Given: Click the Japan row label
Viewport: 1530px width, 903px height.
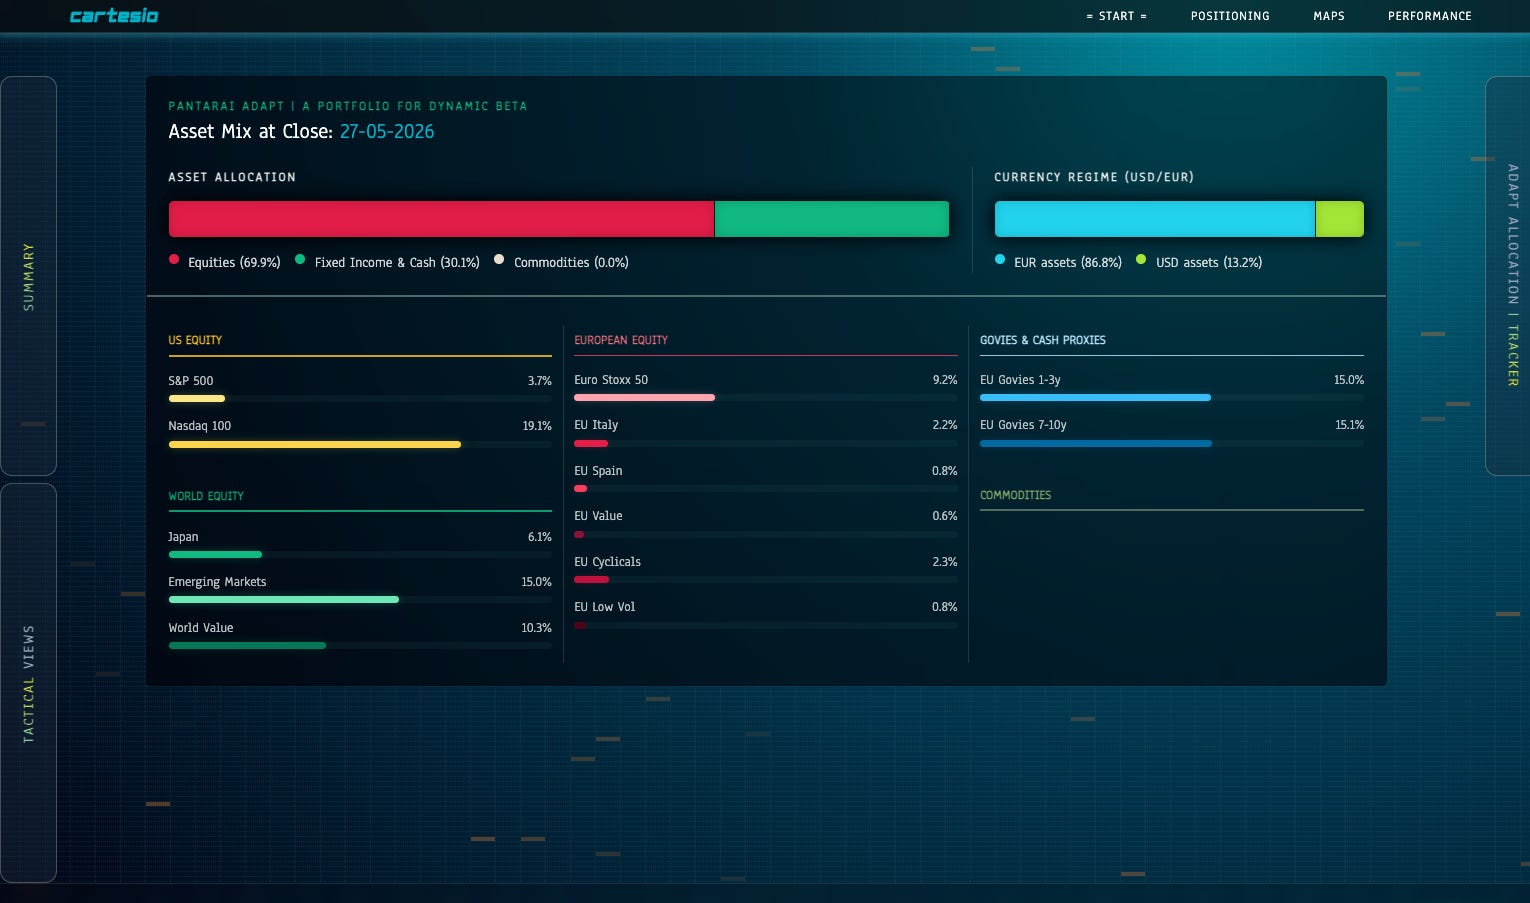Looking at the screenshot, I should coord(183,537).
